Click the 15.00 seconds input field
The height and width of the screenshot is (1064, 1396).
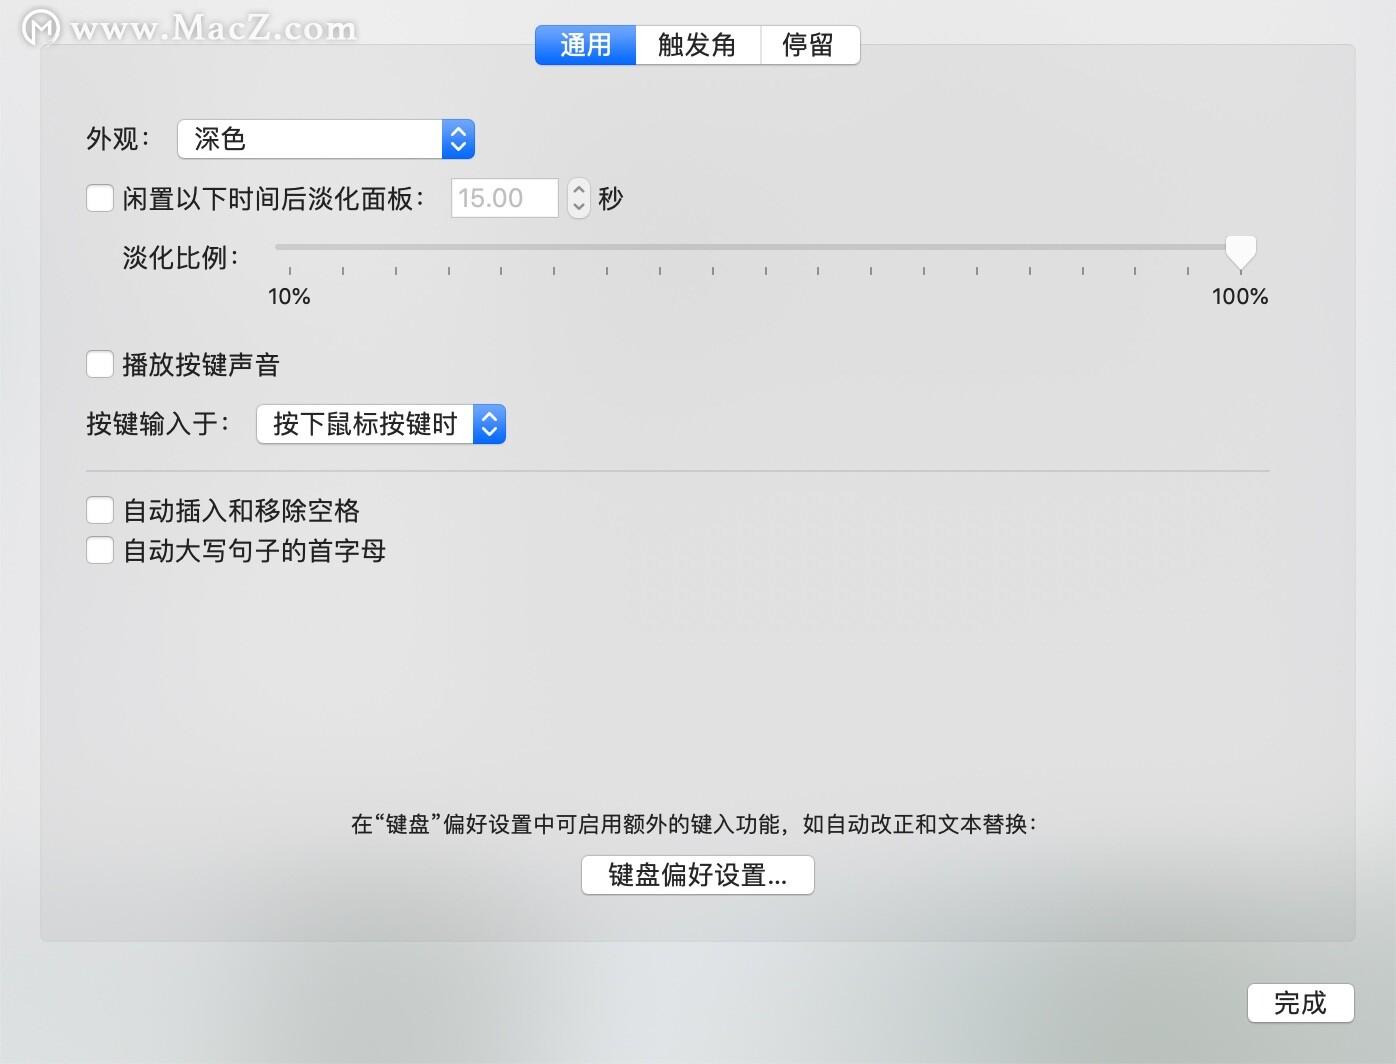pos(504,198)
